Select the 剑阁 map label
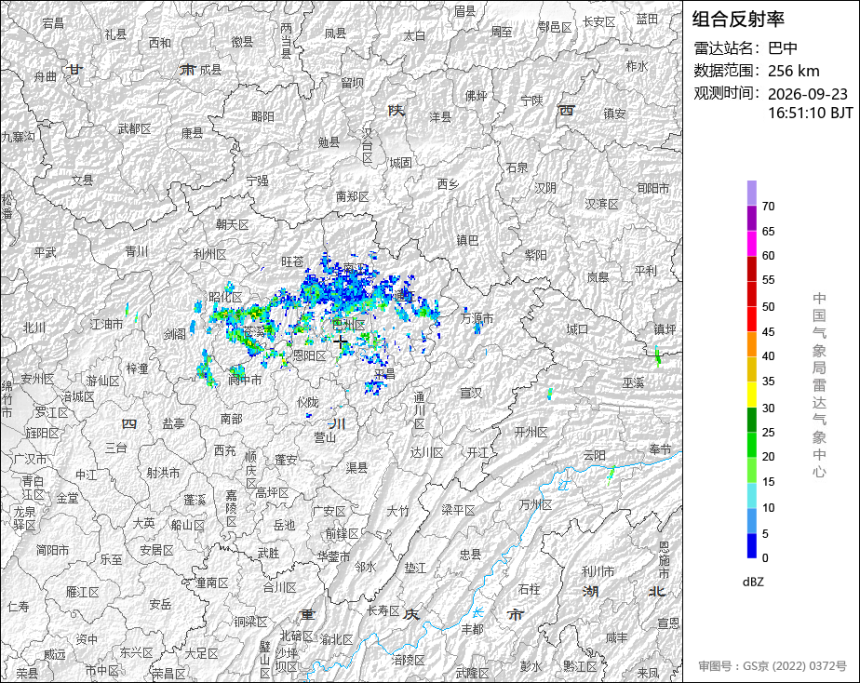Viewport: 860px width, 683px height. (x=174, y=334)
